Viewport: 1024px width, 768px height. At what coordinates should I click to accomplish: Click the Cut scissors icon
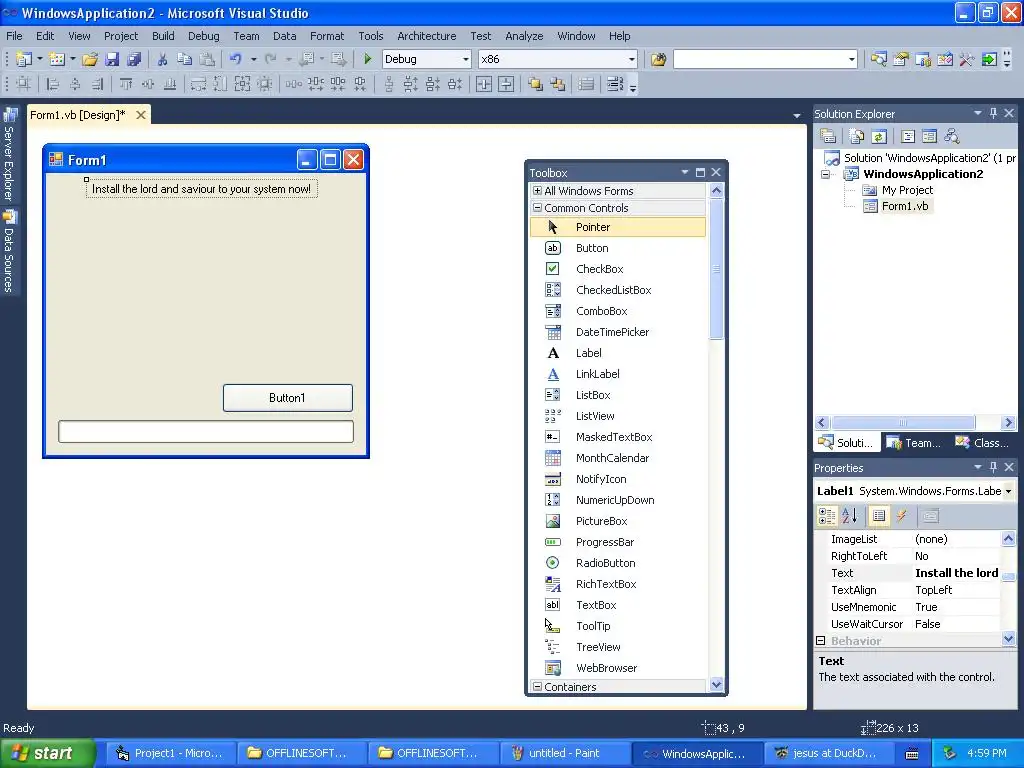tap(163, 59)
